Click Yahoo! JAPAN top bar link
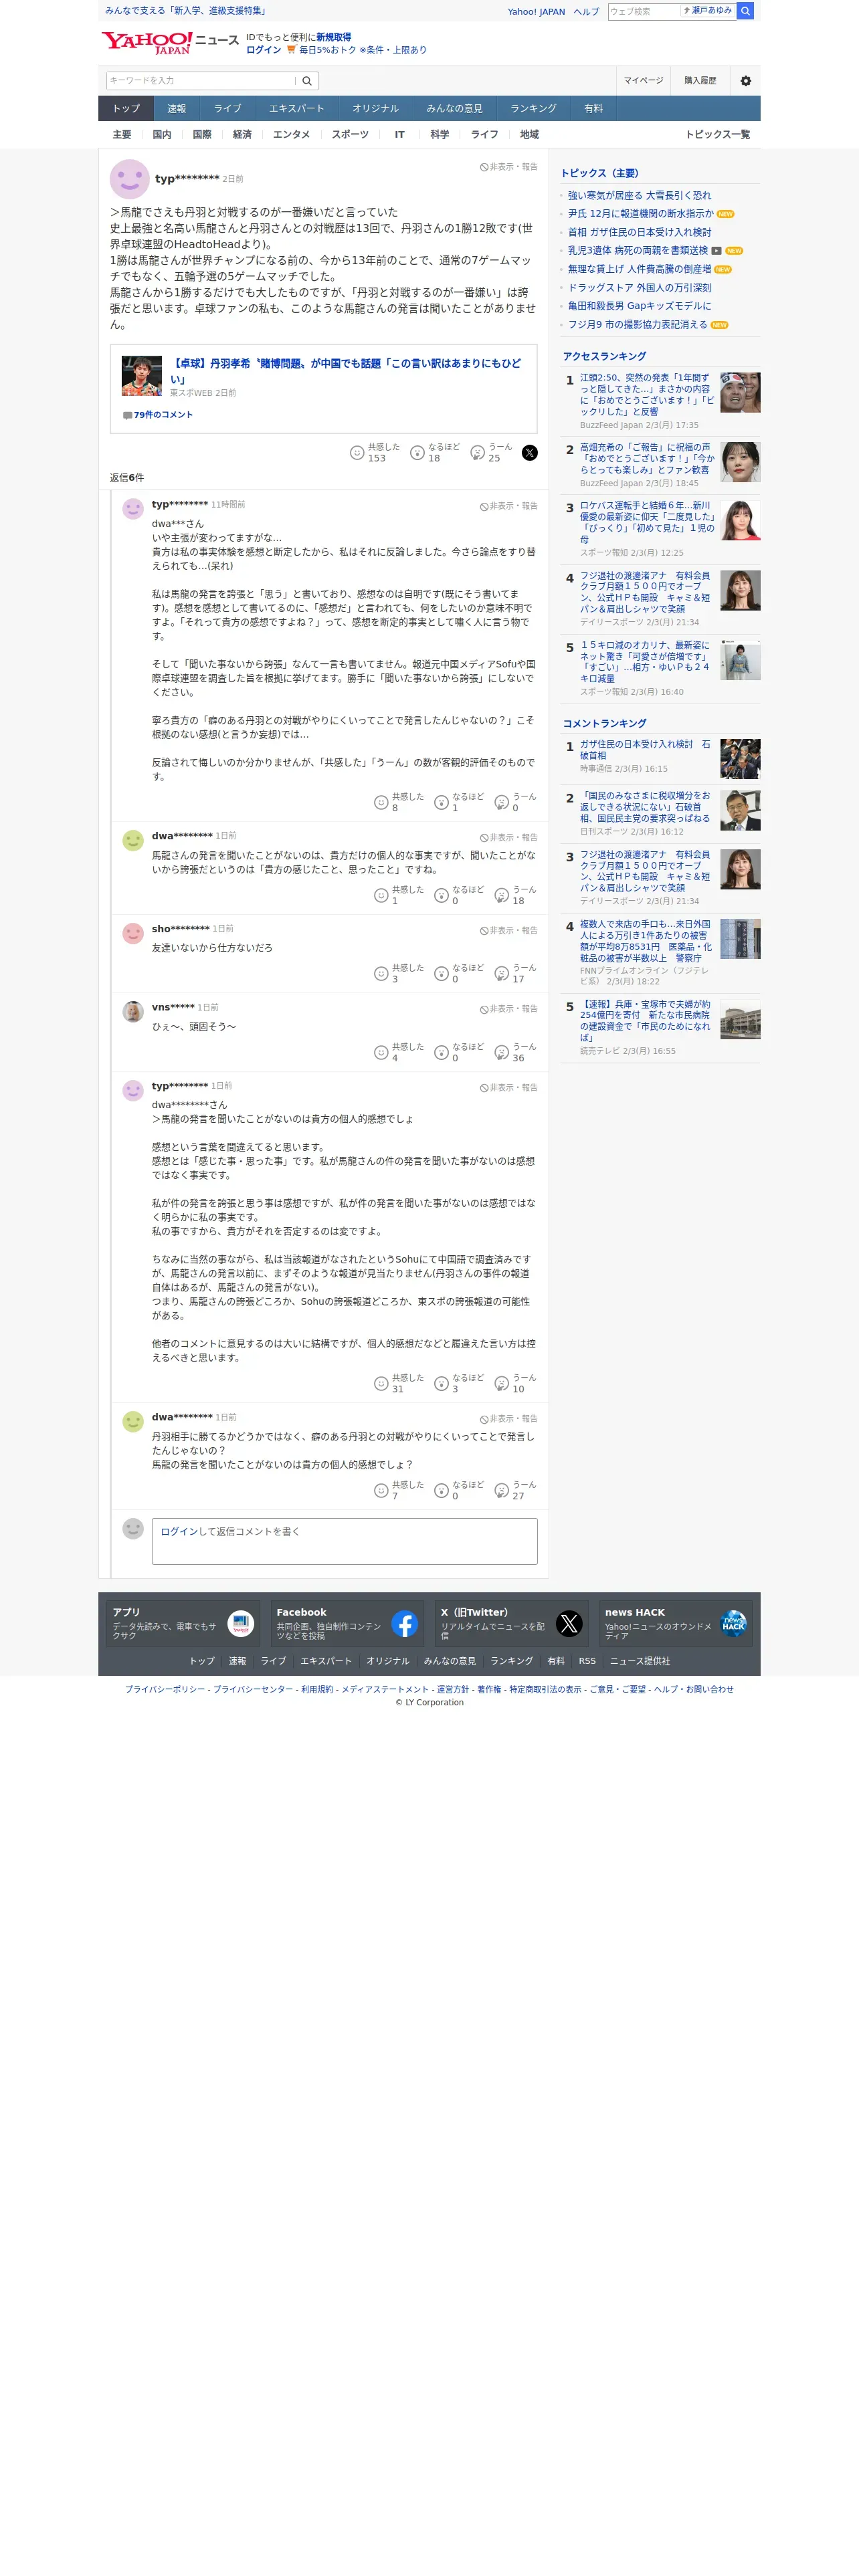Screen dimensions: 859x2576 [536, 12]
